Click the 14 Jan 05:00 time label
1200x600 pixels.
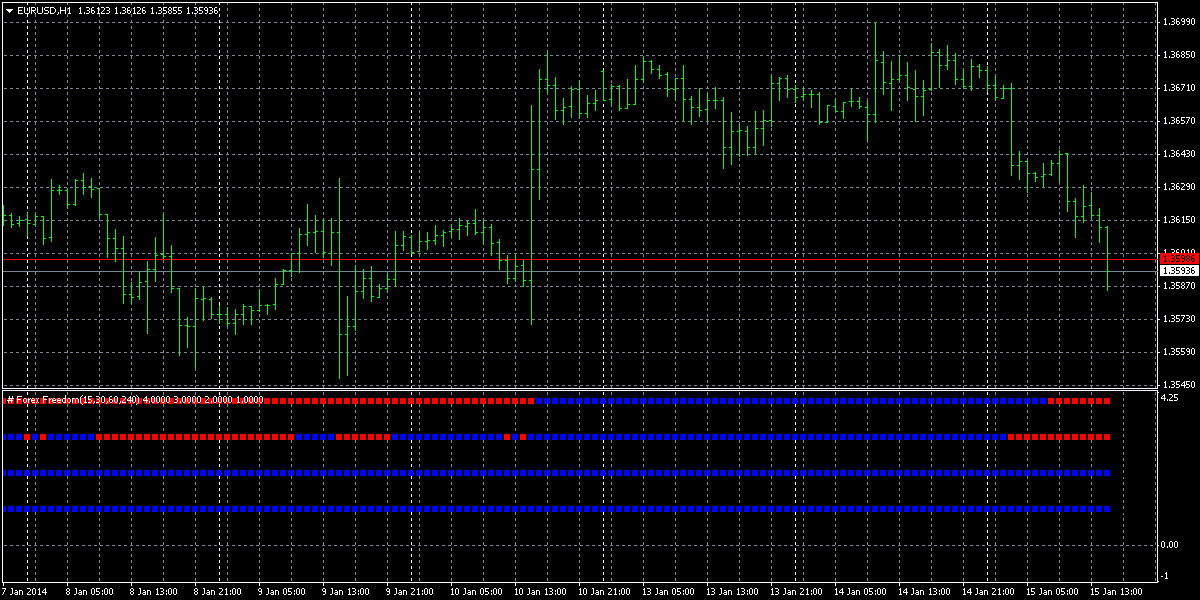tap(858, 591)
